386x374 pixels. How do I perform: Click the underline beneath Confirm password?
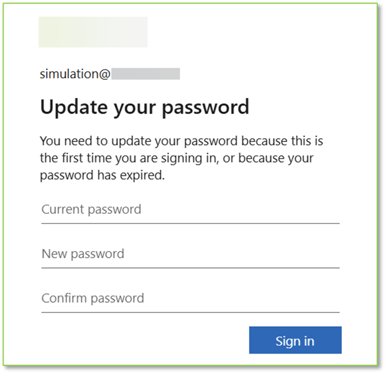pyautogui.click(x=190, y=312)
